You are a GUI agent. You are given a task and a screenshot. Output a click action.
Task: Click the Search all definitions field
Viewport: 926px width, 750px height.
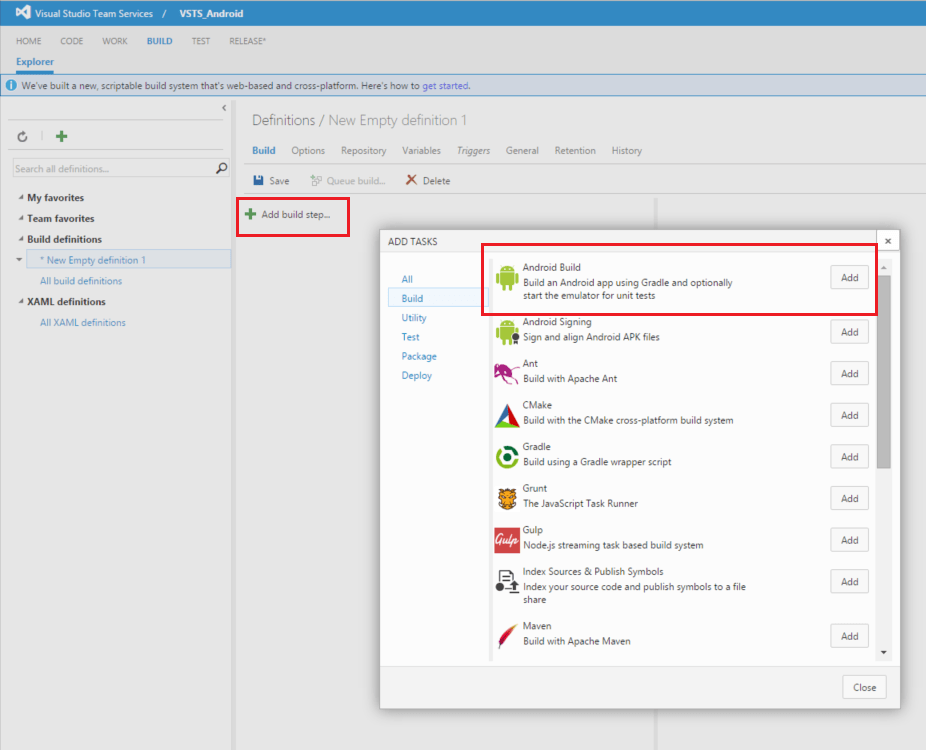click(x=113, y=169)
